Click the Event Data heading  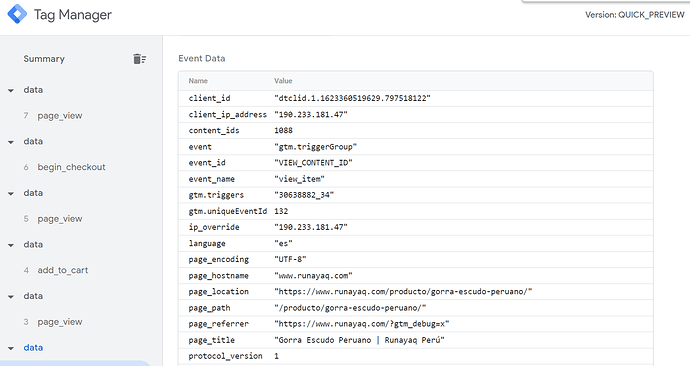pos(202,59)
